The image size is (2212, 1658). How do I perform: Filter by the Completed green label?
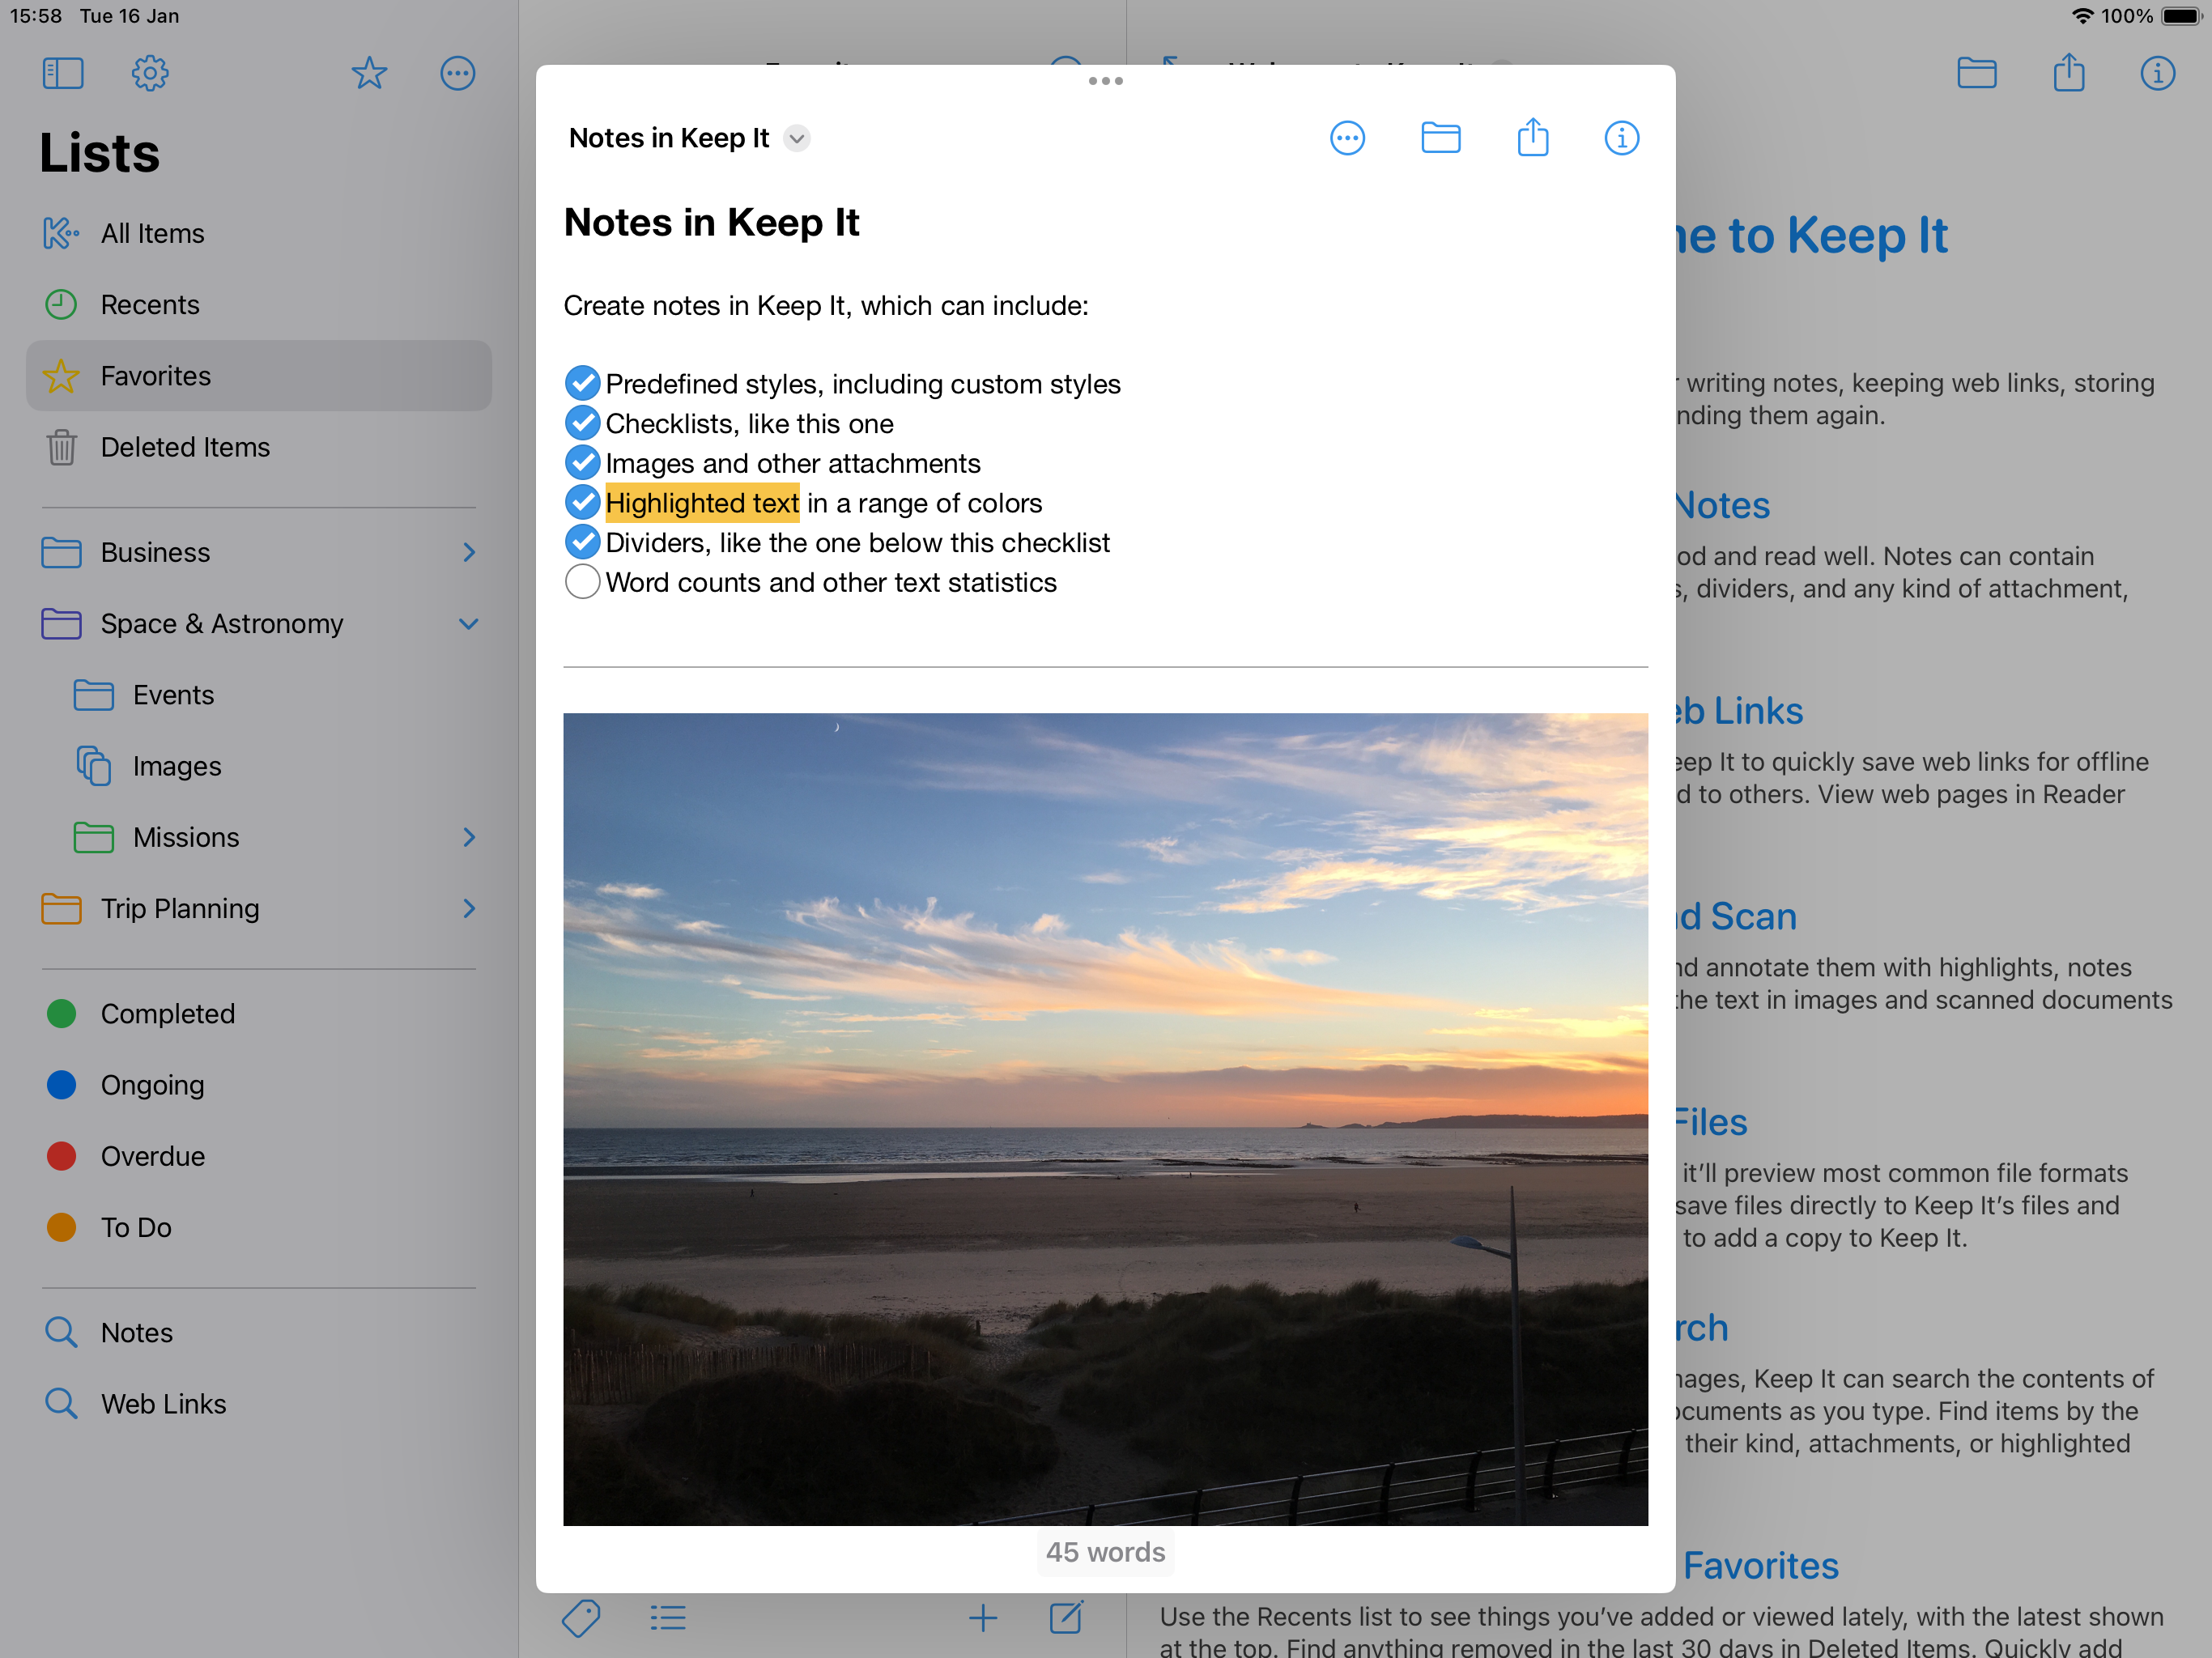(259, 1013)
